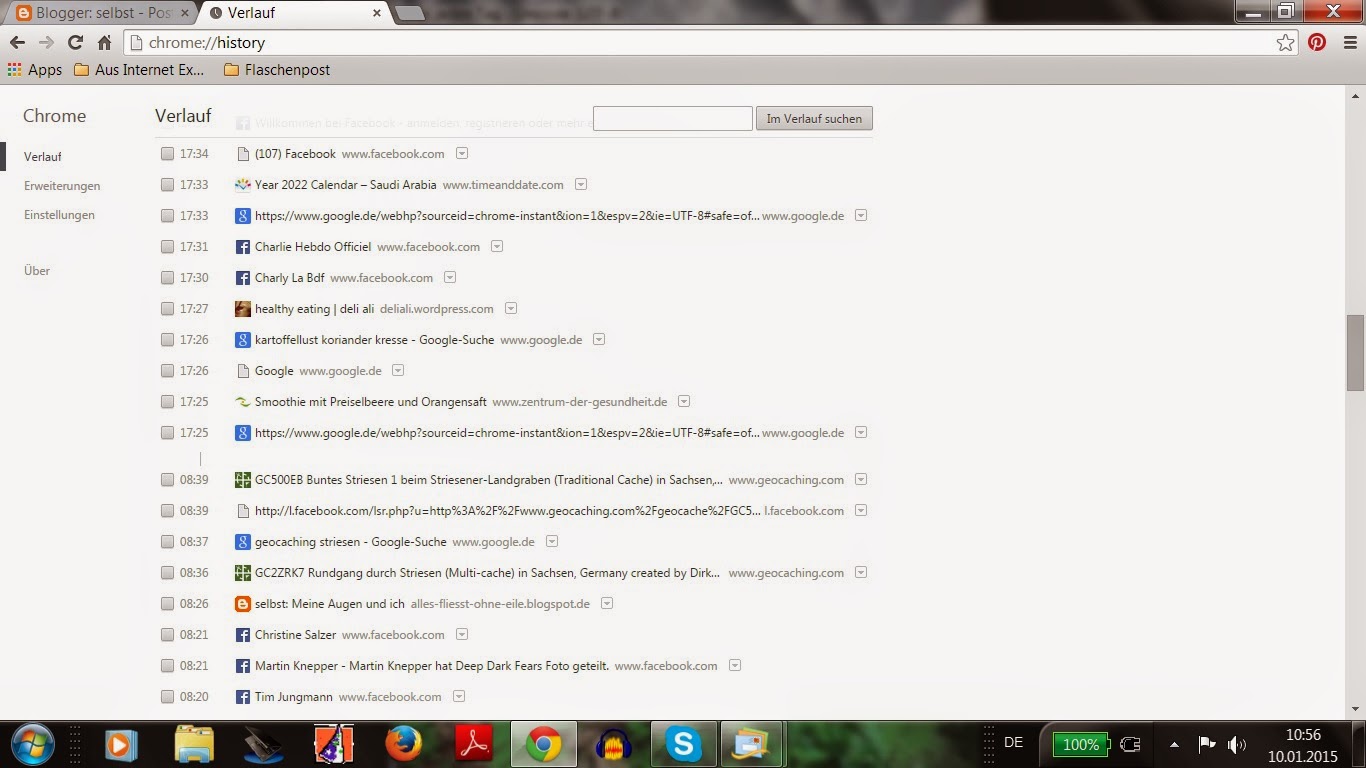Viewport: 1366px width, 768px height.
Task: Open the GC2ZRK7 Rundgang durch Striesen link
Action: pyautogui.click(x=487, y=573)
